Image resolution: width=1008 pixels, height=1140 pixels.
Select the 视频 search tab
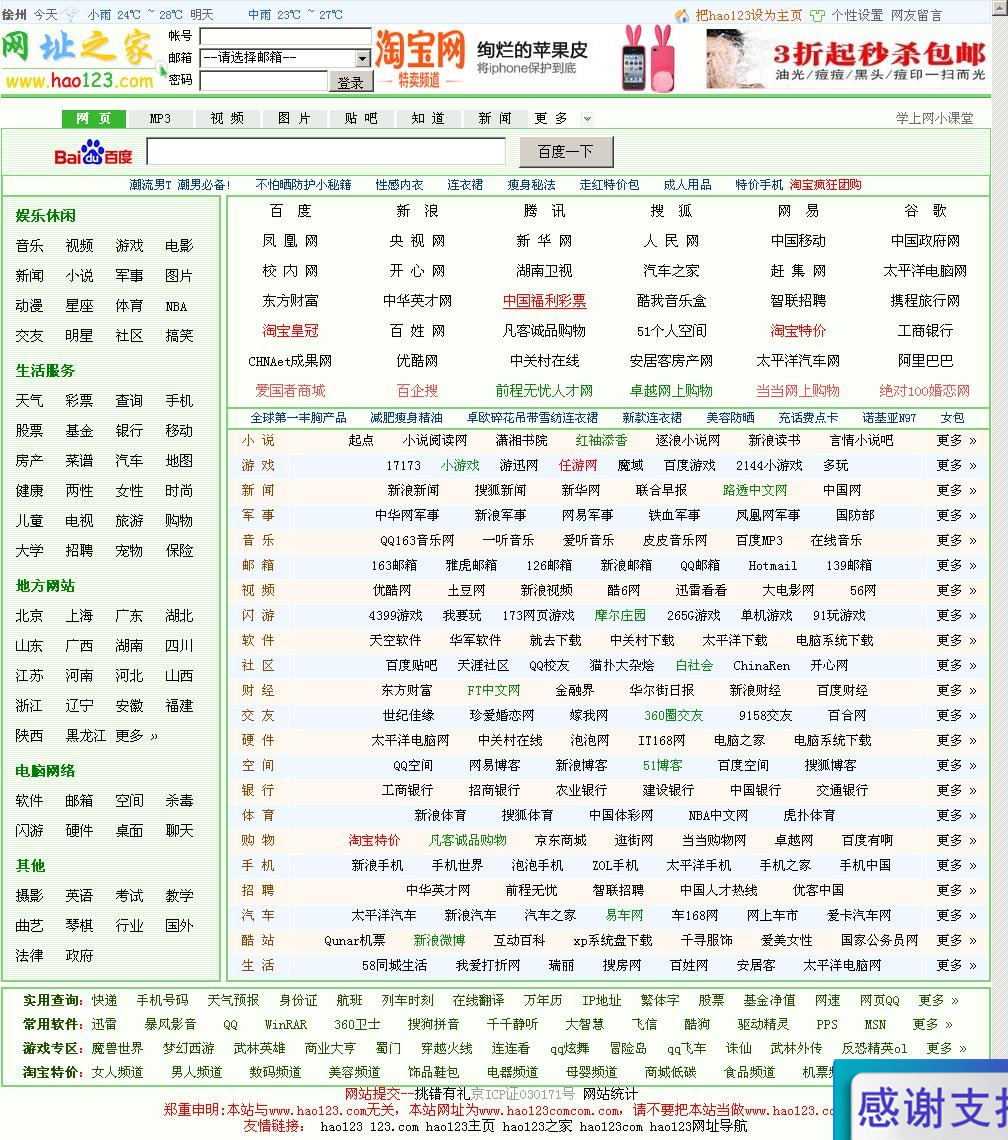tap(227, 119)
